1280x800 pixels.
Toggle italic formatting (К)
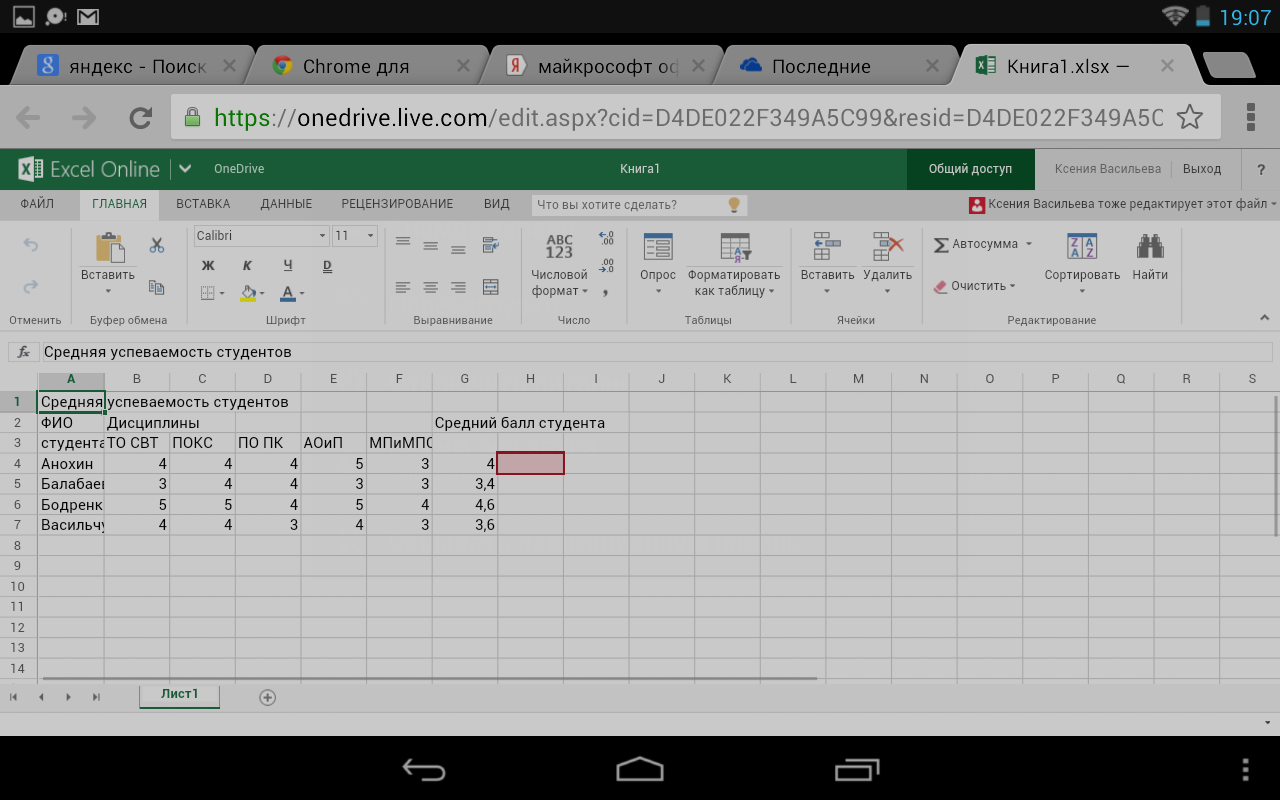[247, 266]
